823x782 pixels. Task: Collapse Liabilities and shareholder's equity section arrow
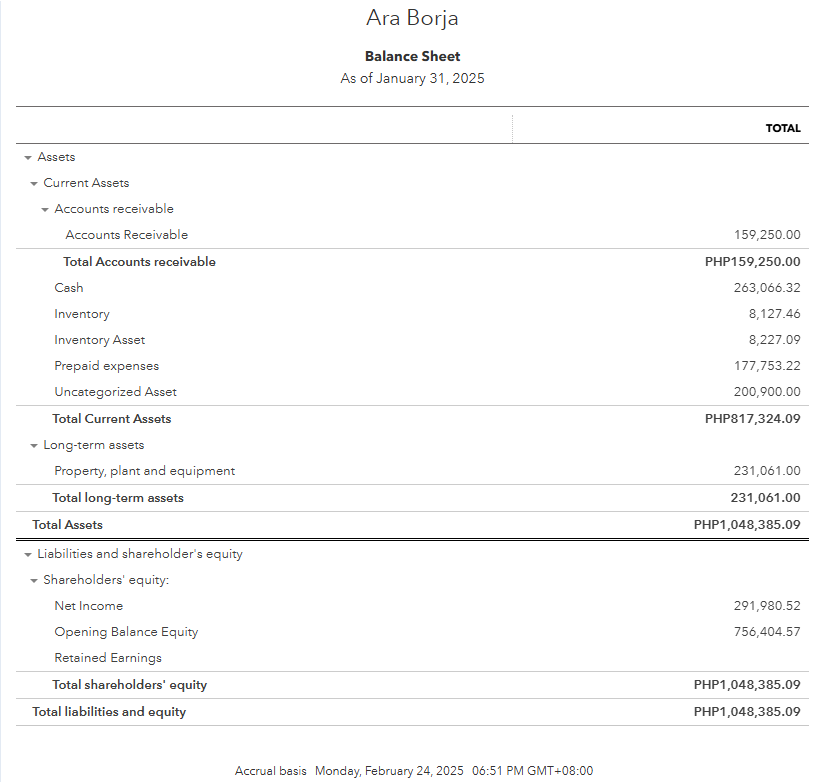pos(28,554)
